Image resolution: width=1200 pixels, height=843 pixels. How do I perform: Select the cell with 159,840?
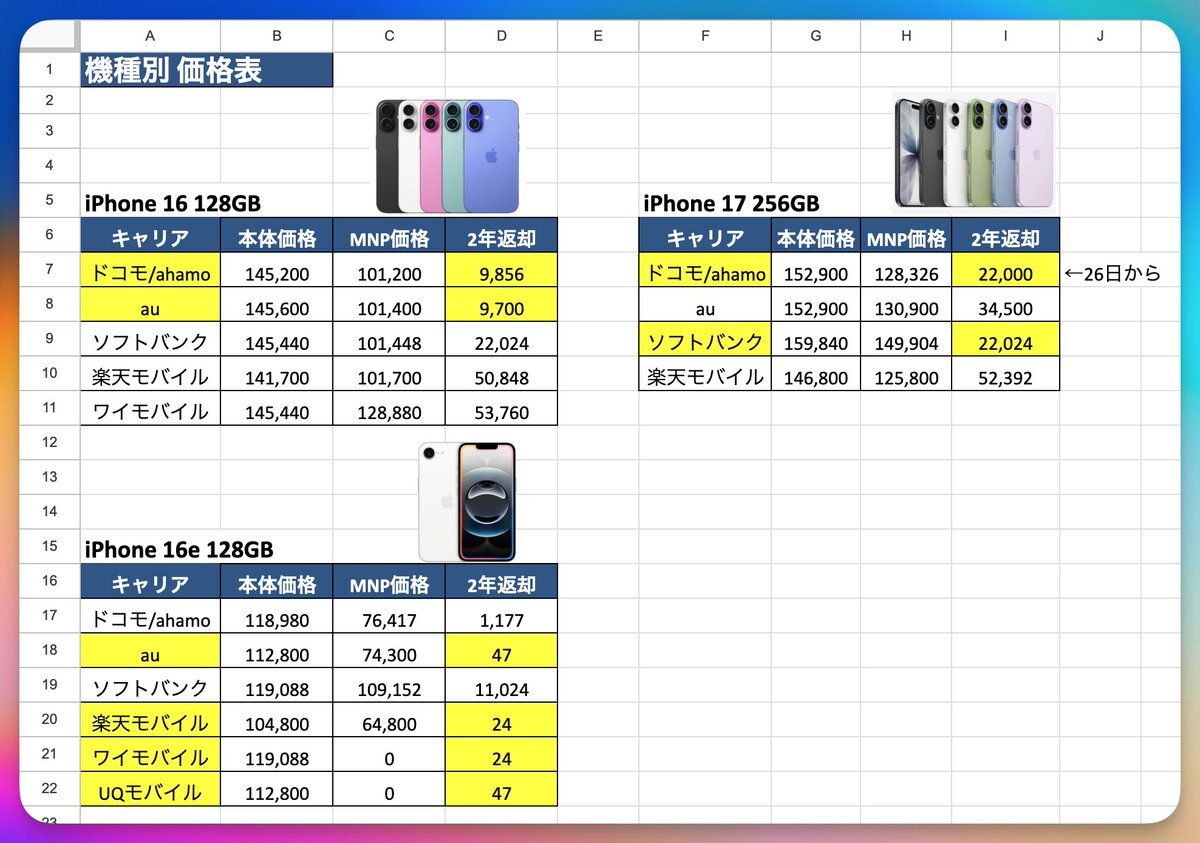tap(816, 339)
